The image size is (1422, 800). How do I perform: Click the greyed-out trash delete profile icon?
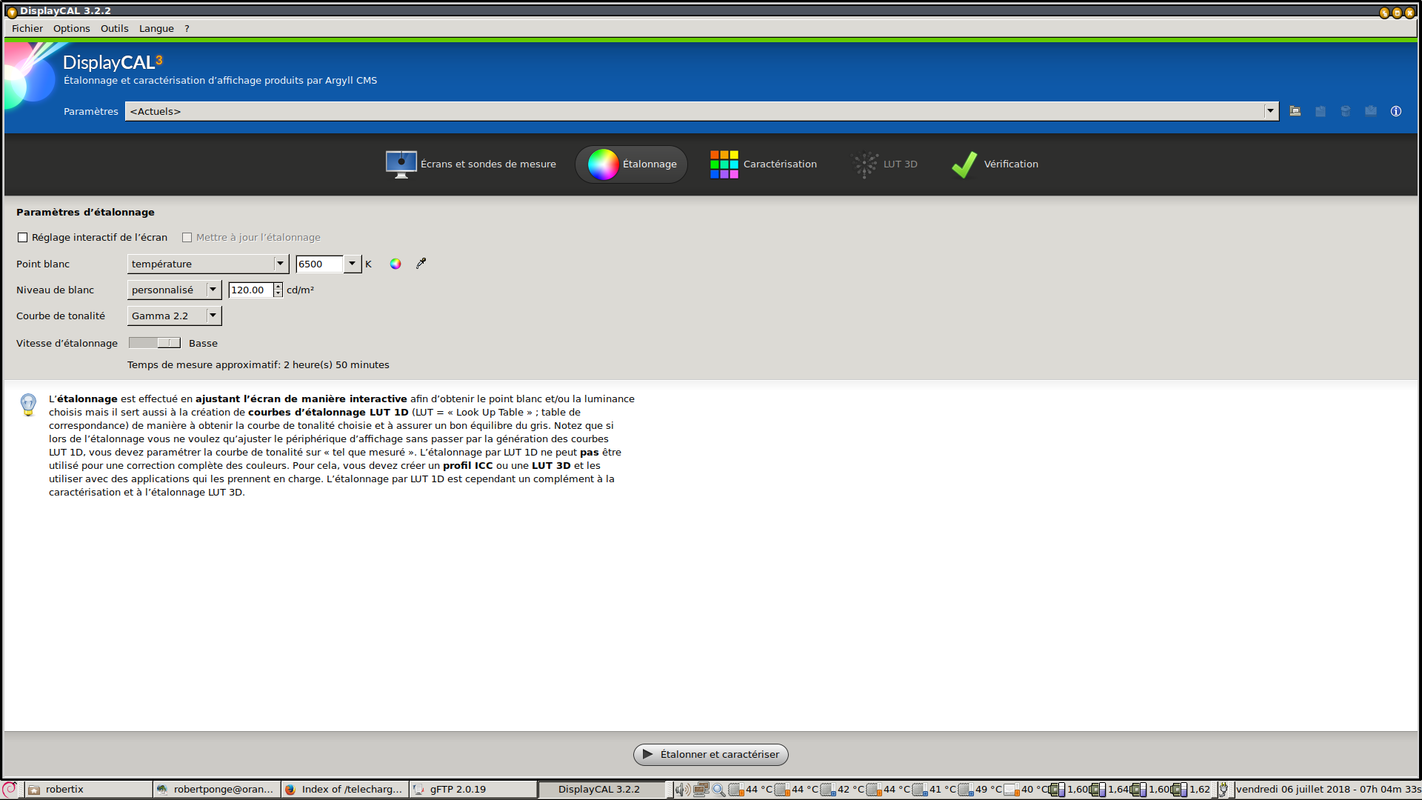pos(1345,111)
